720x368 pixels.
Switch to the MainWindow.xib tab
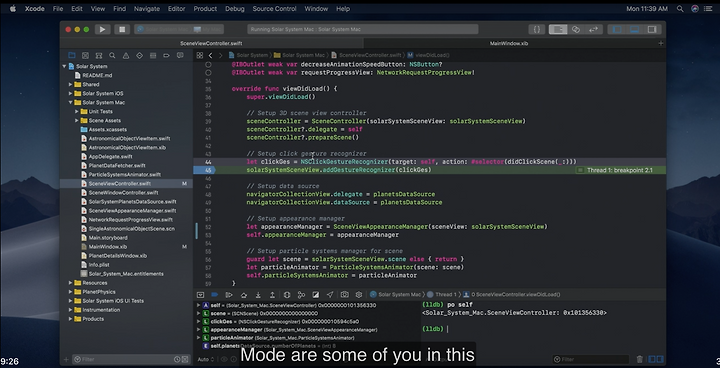click(509, 44)
